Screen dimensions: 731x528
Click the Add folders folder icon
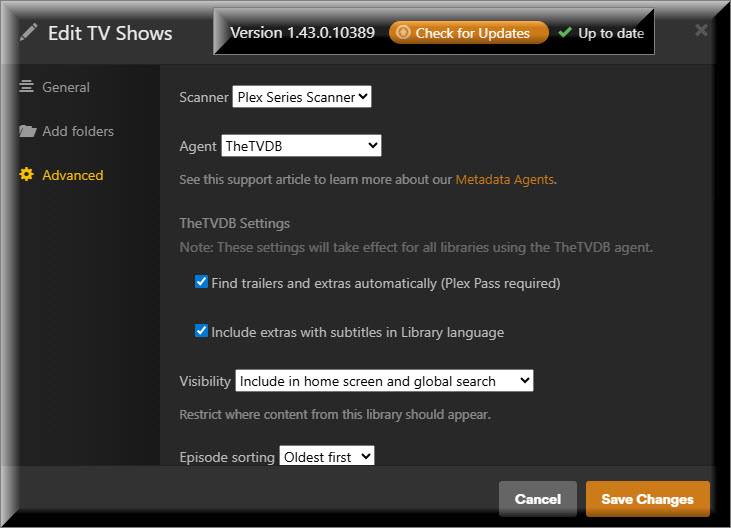28,131
